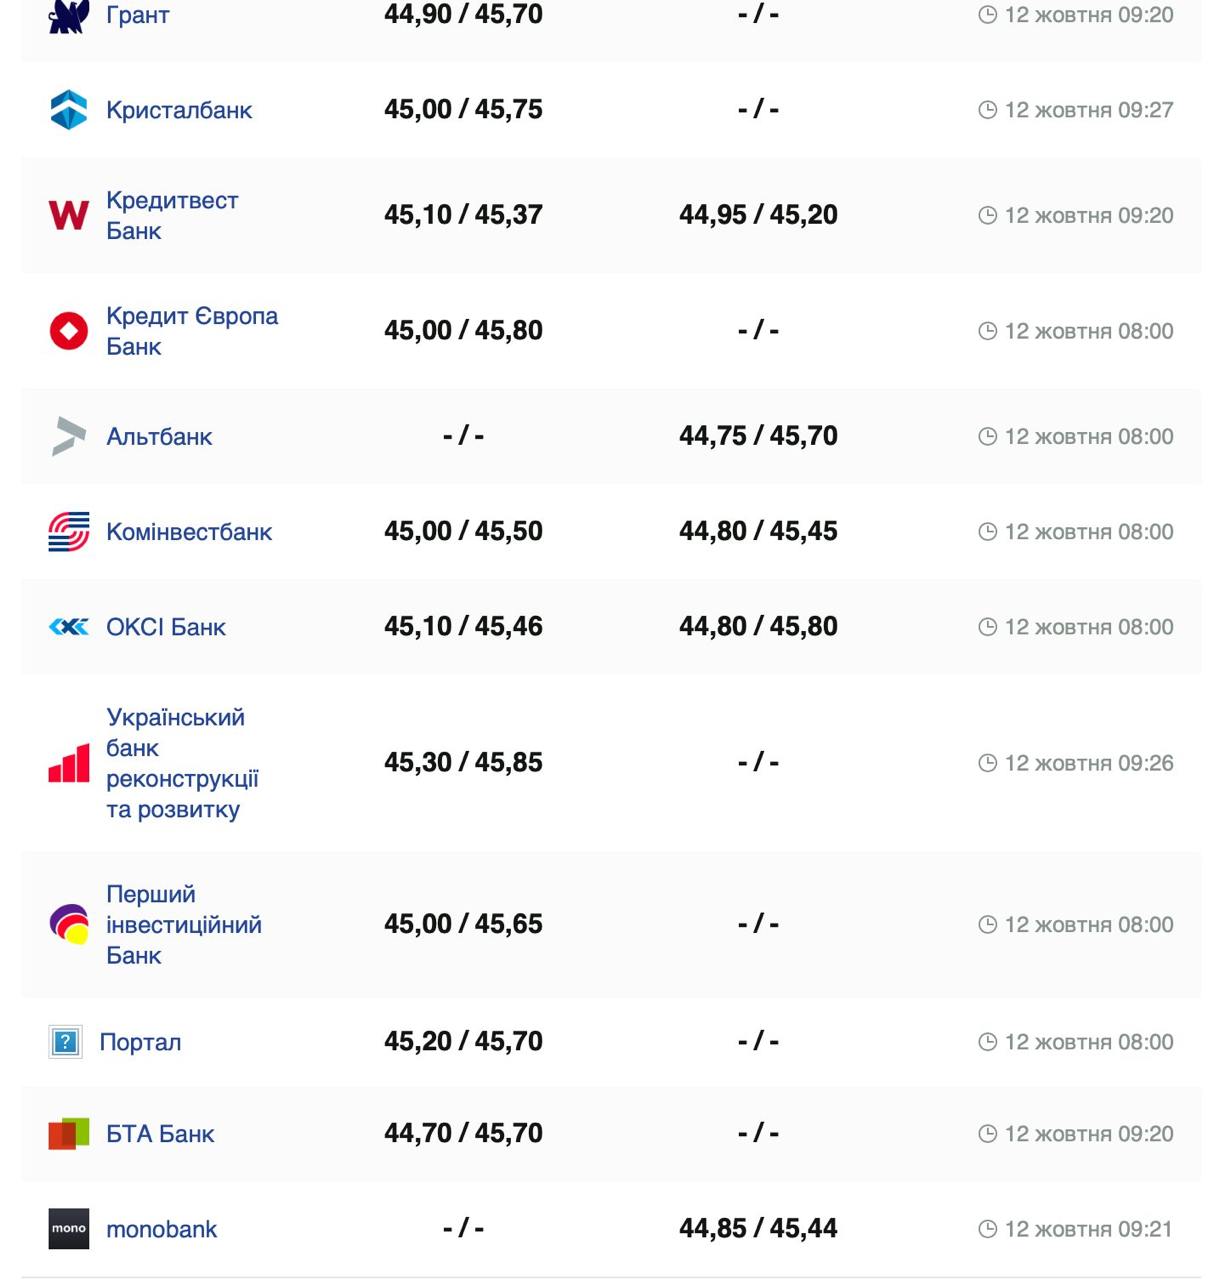
Task: Click the red W Кредитвест logo
Action: click(x=68, y=215)
